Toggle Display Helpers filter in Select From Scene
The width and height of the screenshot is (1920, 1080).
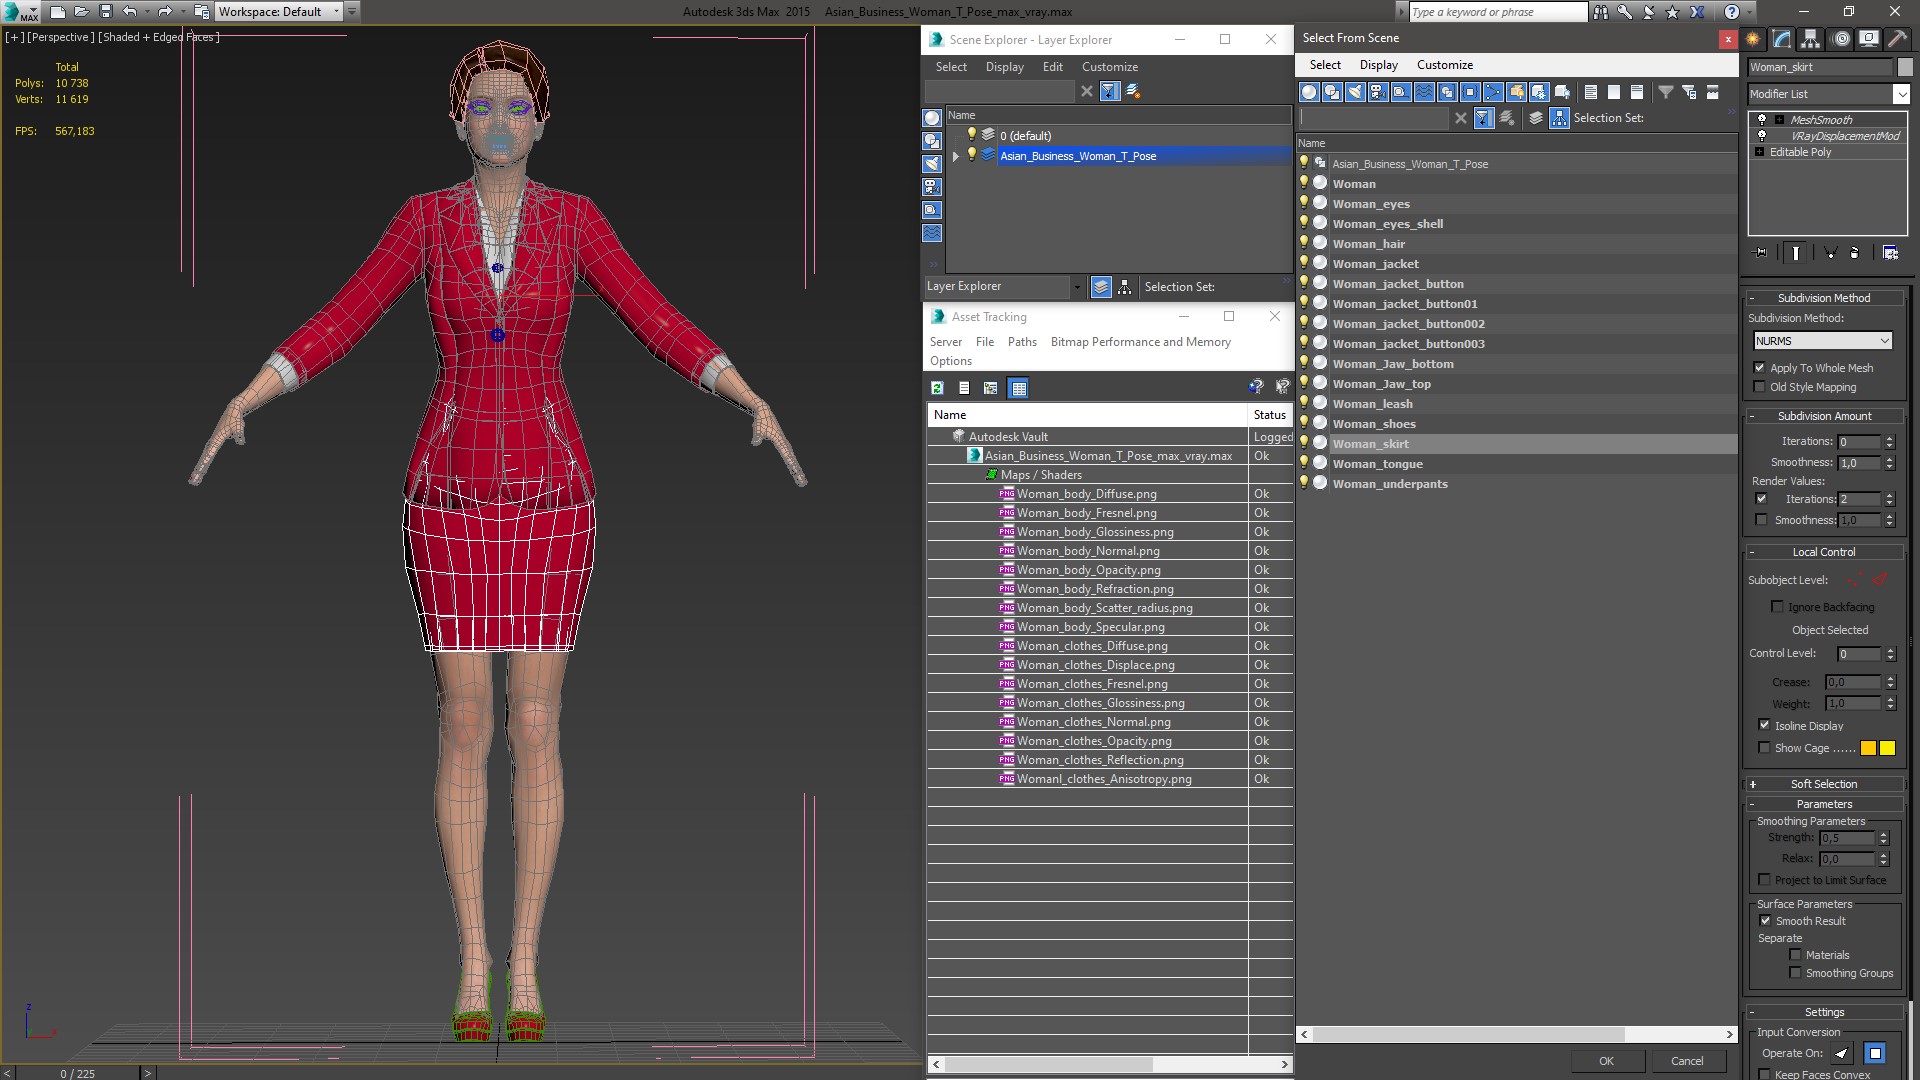coord(1401,92)
